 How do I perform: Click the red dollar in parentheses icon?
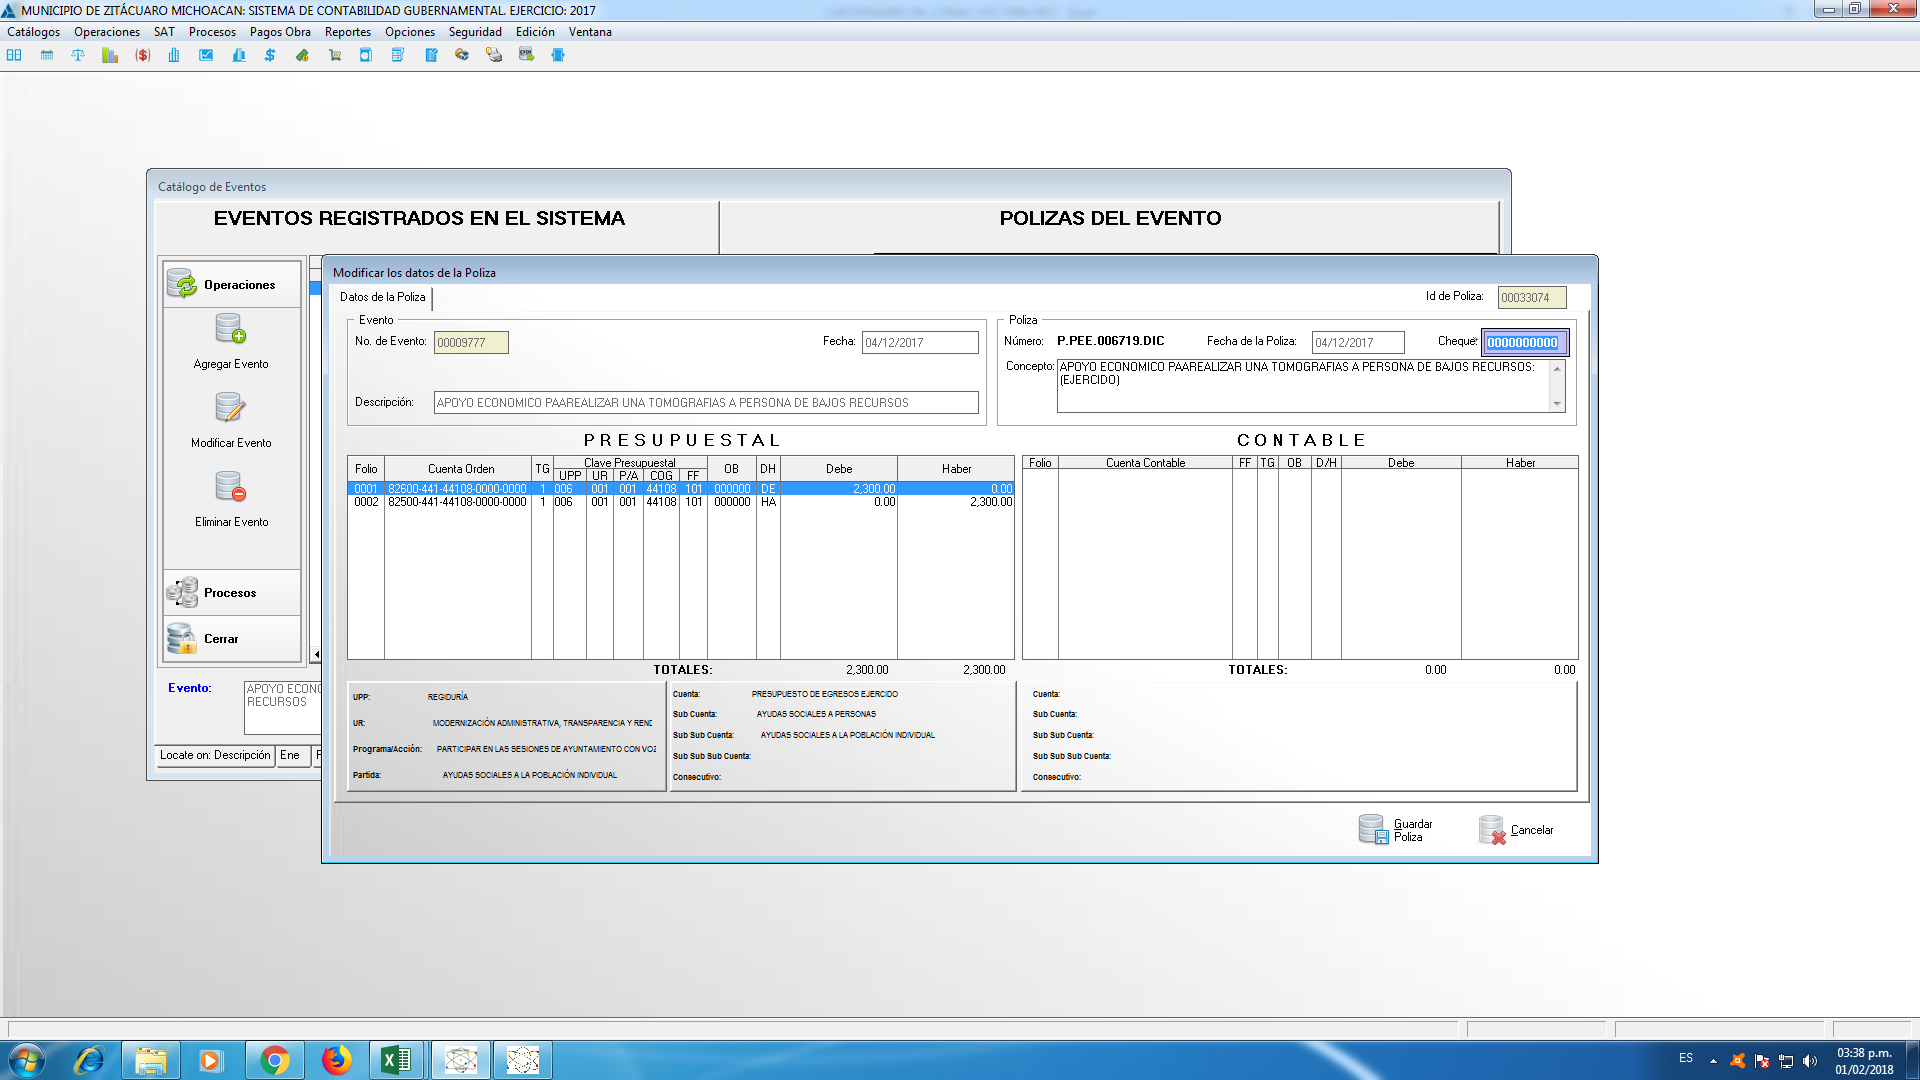coord(143,55)
